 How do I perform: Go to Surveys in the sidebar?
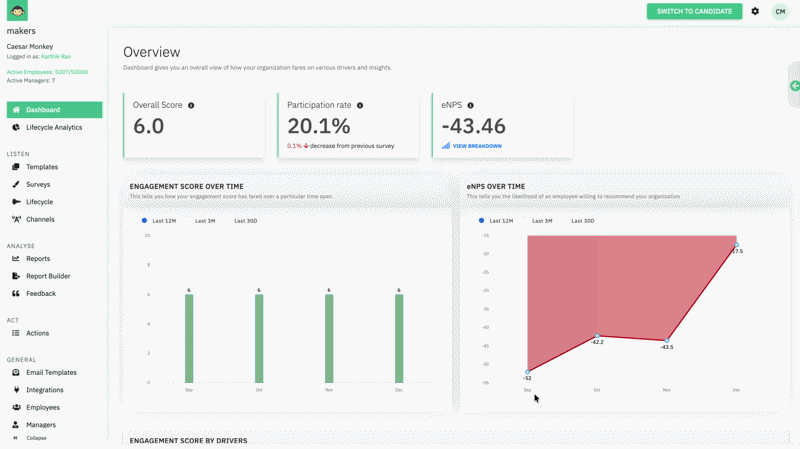coord(38,185)
